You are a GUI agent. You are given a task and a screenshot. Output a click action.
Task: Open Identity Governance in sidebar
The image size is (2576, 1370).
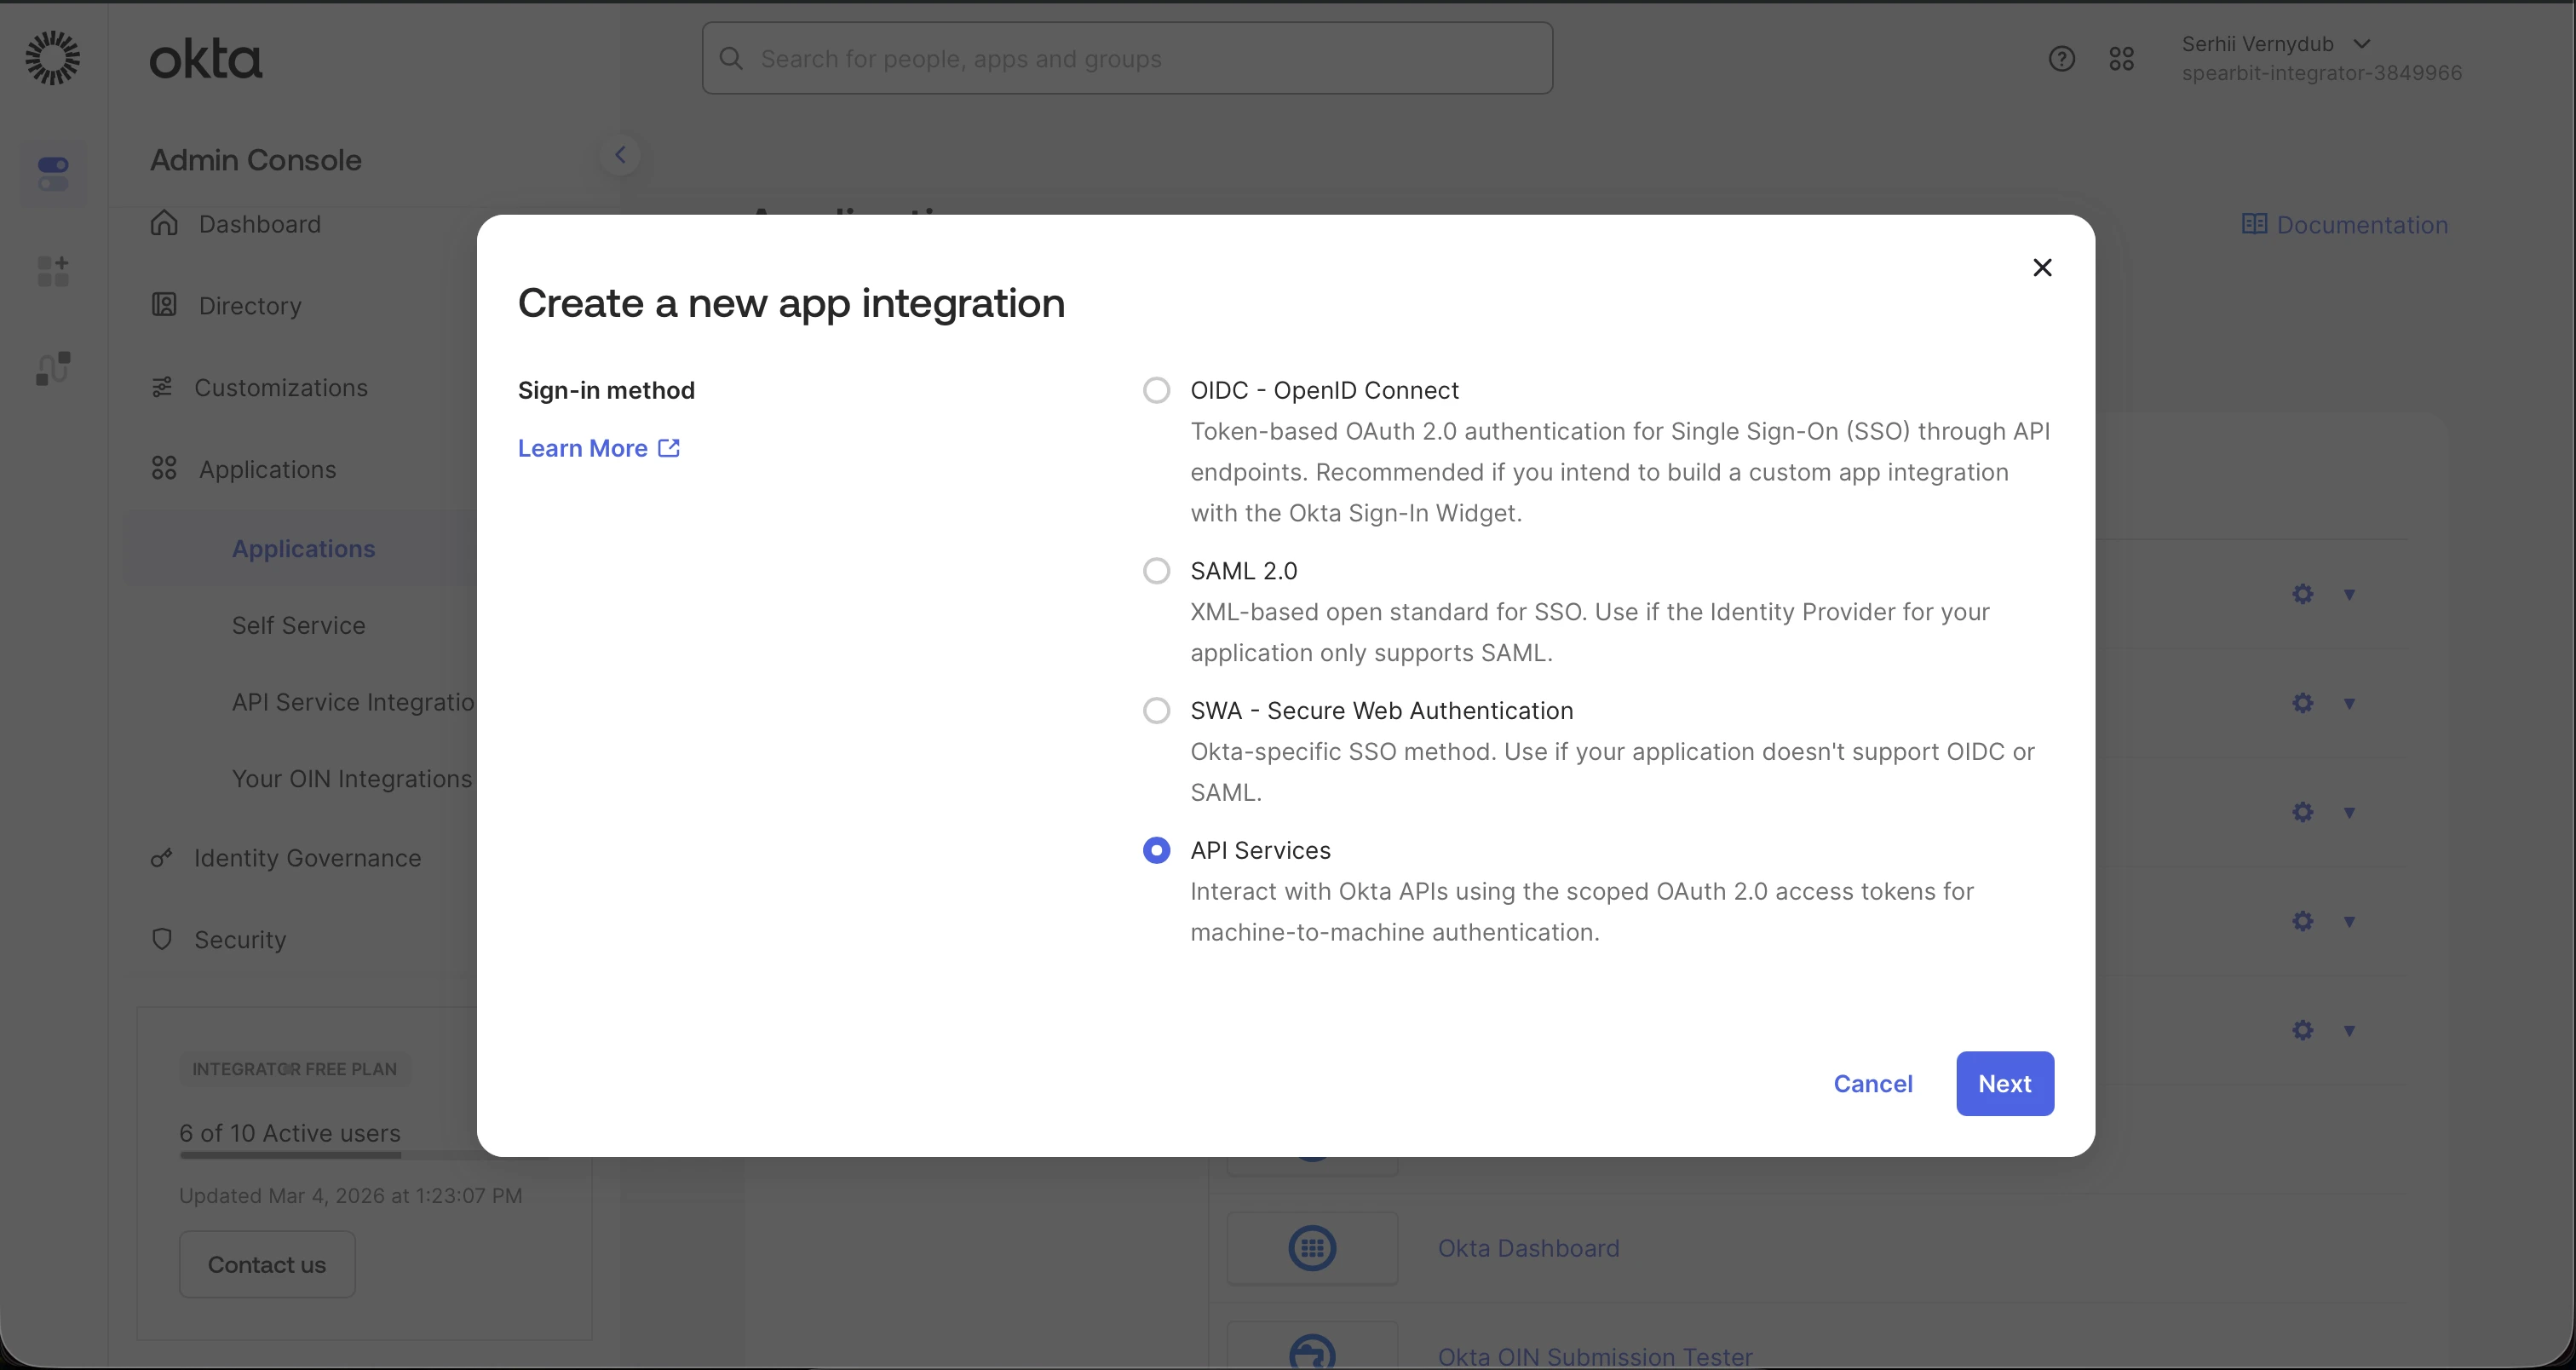click(307, 858)
